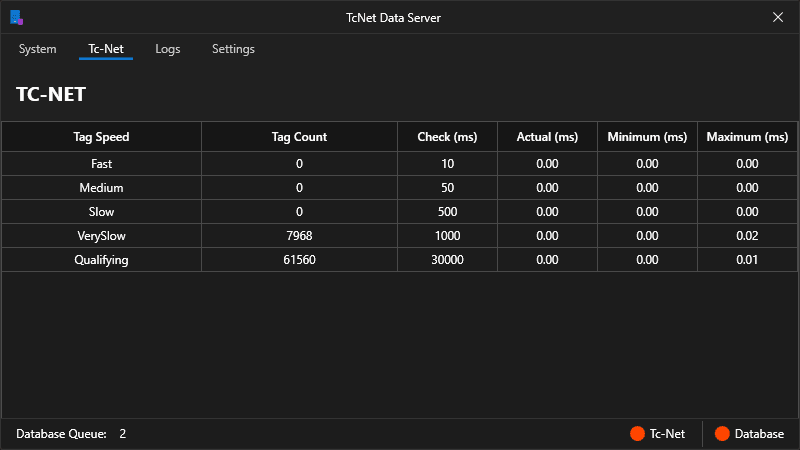Click the Database Queue label
Image resolution: width=800 pixels, height=450 pixels.
click(x=61, y=434)
